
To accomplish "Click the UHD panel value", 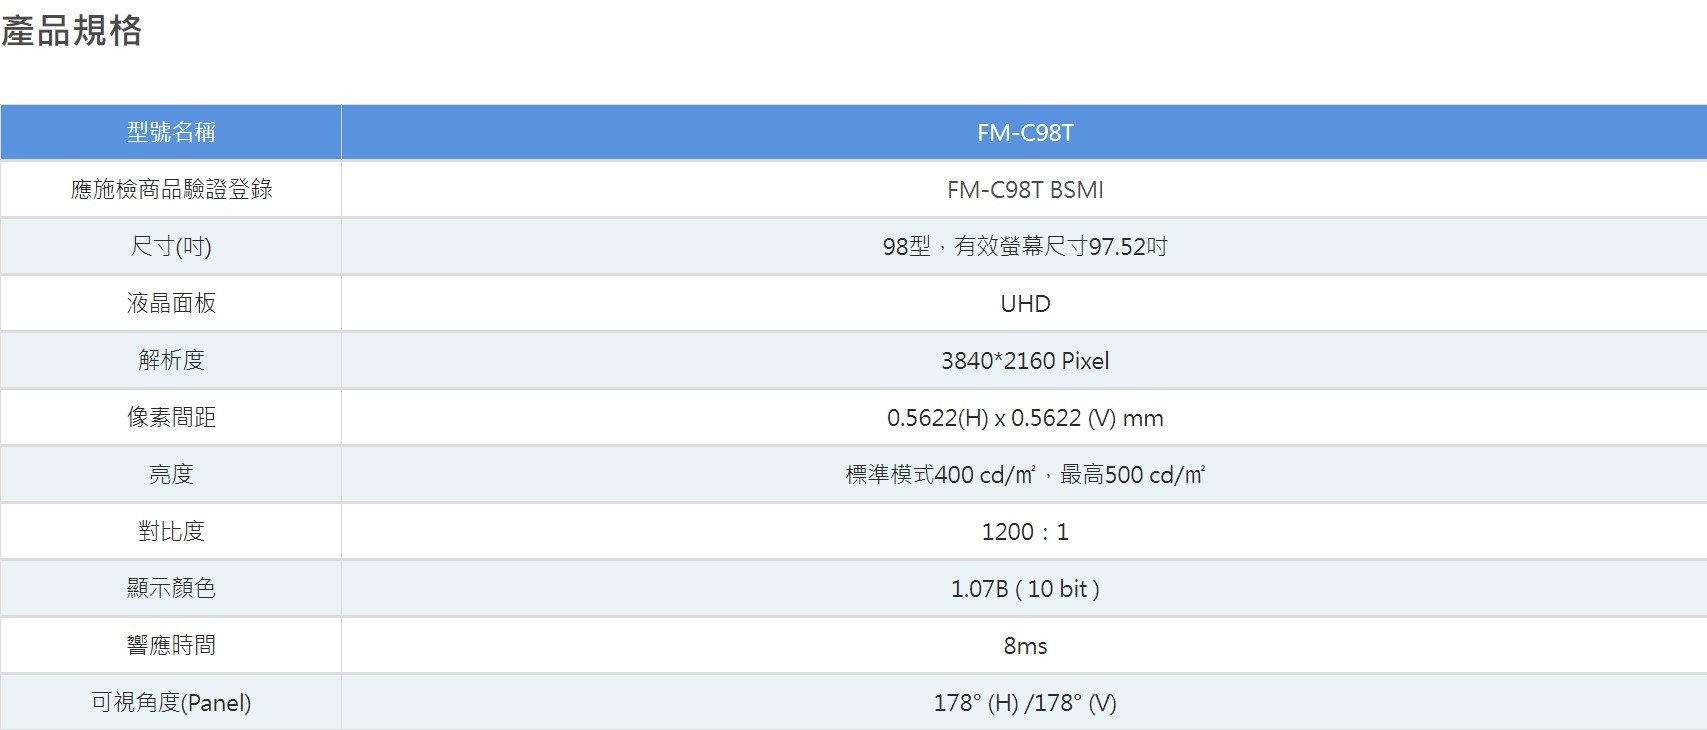I will click(1025, 303).
